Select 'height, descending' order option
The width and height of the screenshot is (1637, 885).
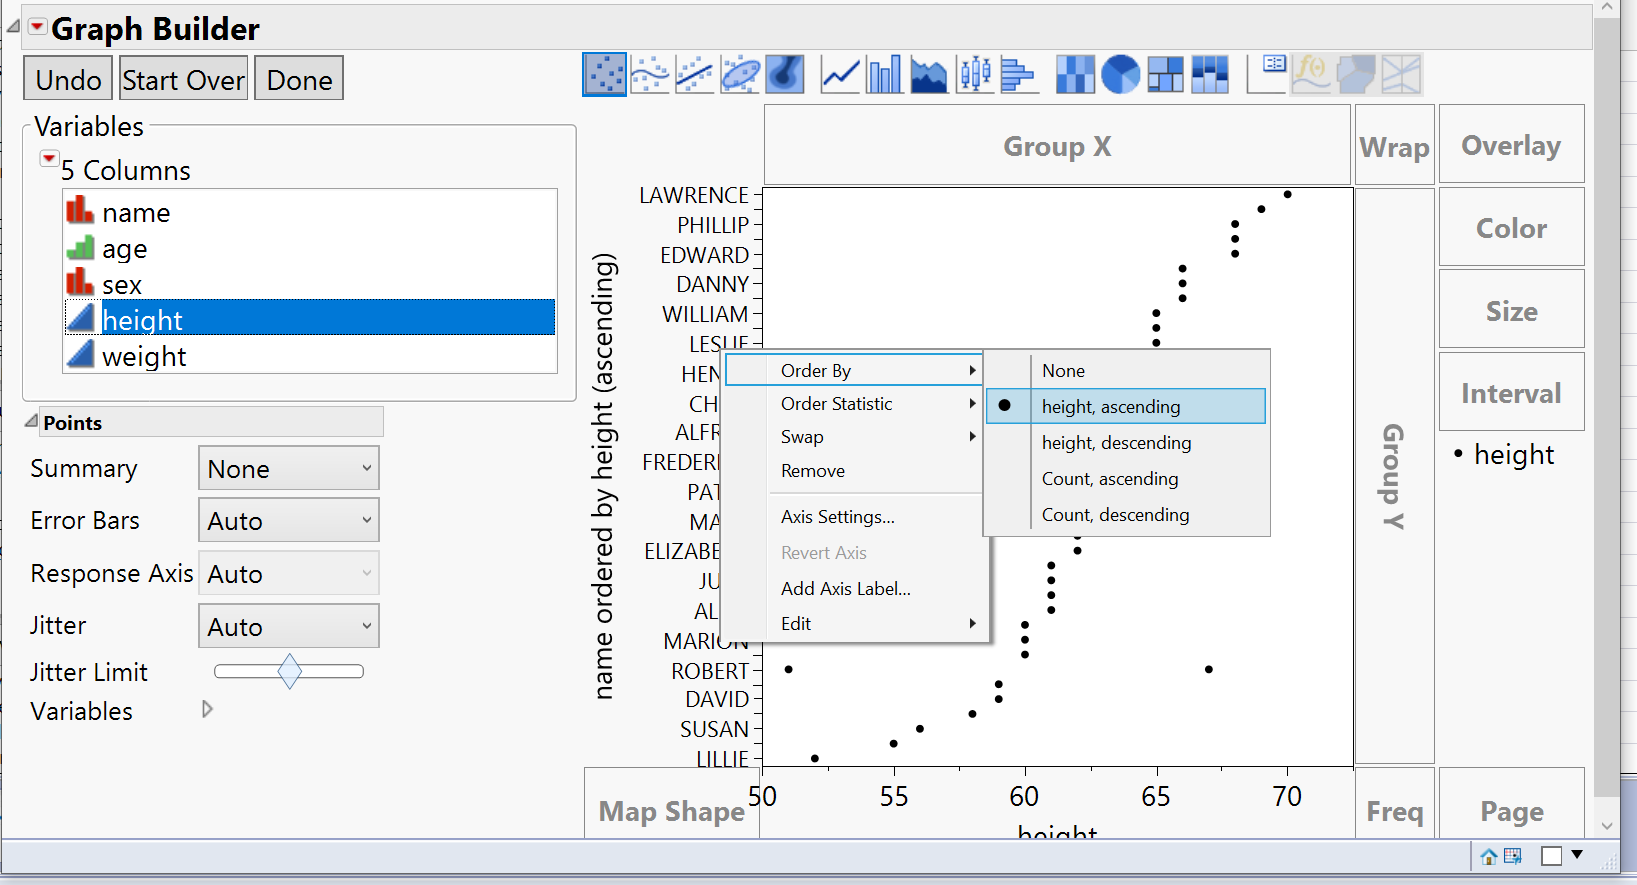pos(1116,443)
